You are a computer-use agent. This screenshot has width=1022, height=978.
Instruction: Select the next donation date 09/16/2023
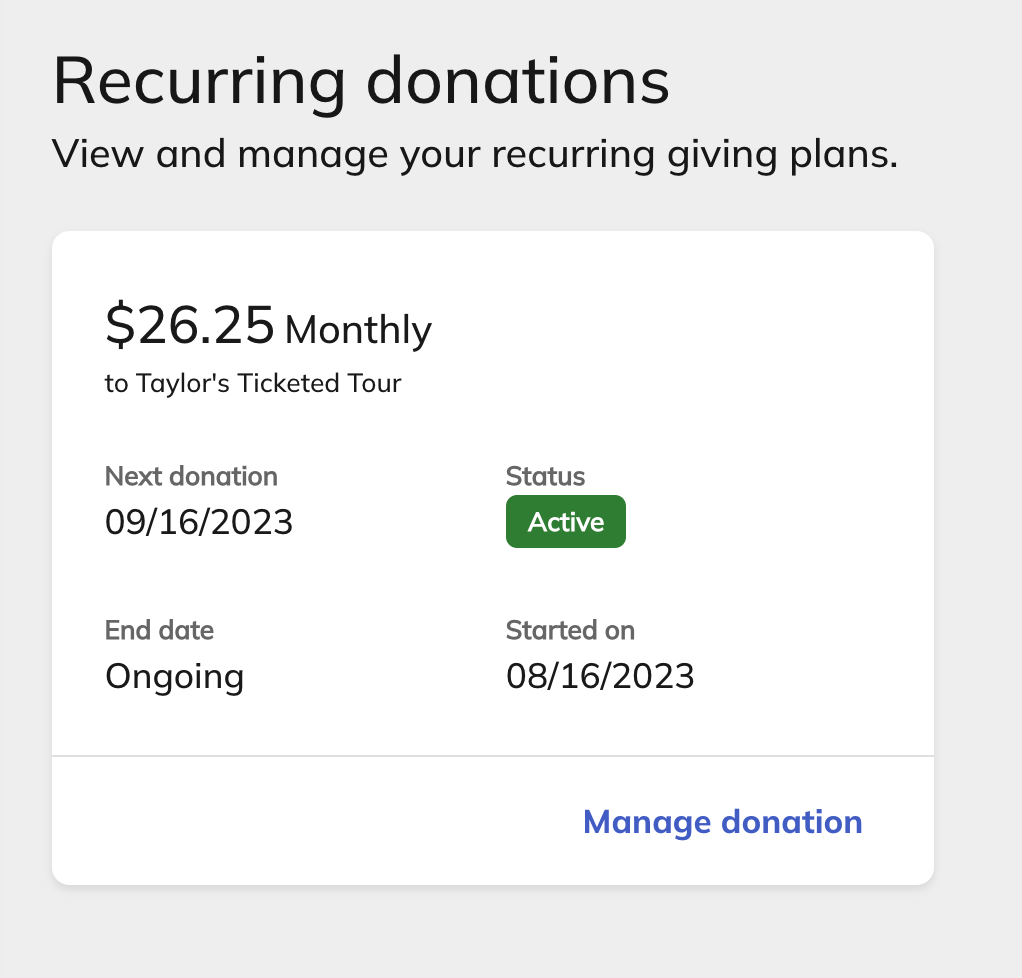[199, 521]
